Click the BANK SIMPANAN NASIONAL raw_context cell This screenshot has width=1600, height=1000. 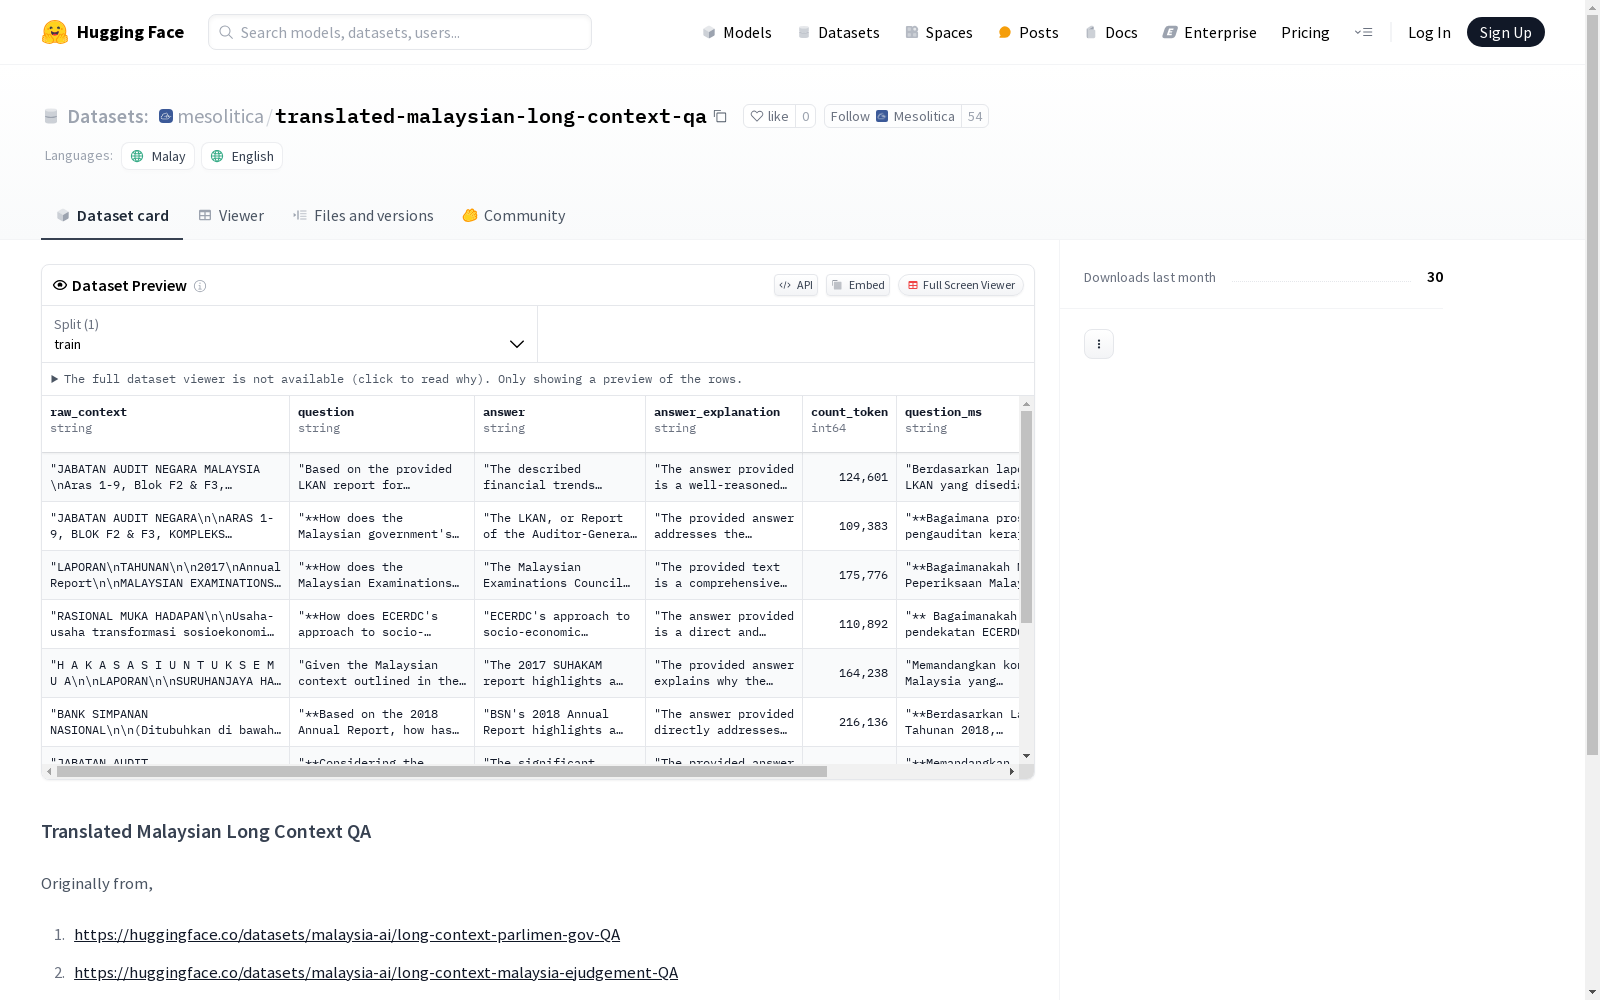[x=166, y=722]
